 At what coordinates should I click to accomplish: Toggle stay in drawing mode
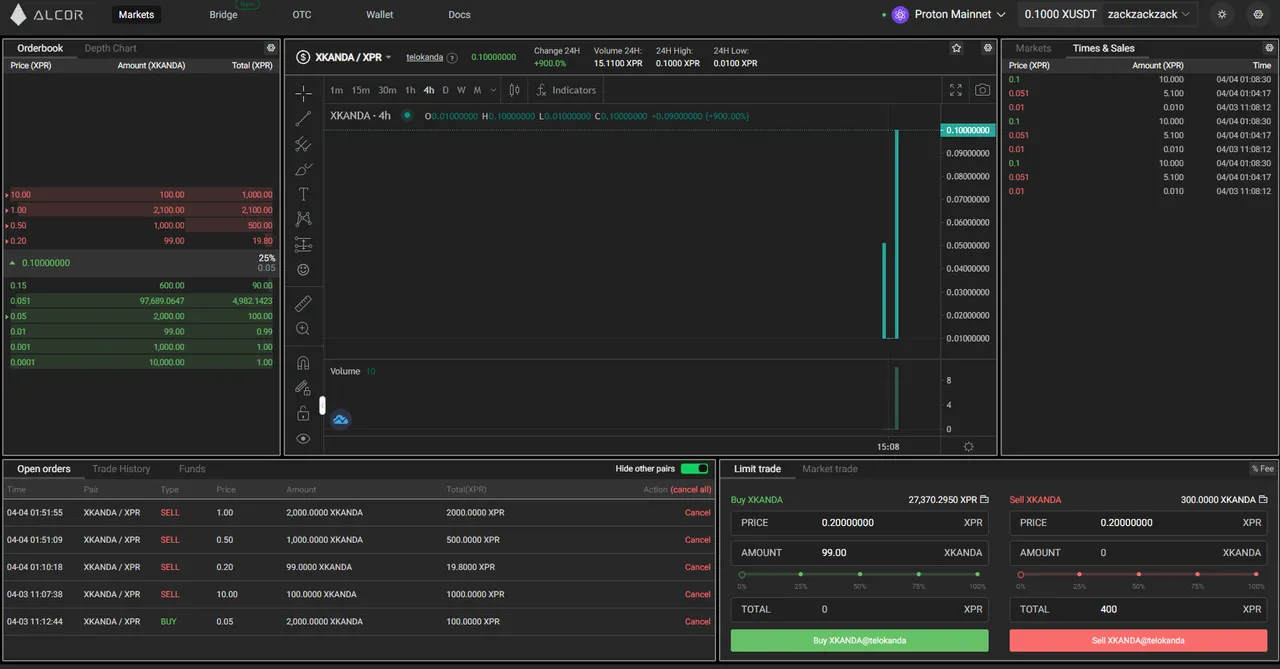pos(304,388)
